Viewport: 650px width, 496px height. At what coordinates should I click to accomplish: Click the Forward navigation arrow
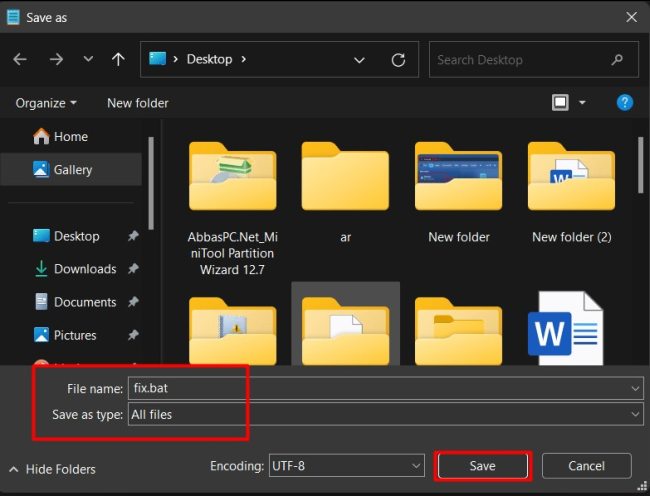click(x=56, y=60)
